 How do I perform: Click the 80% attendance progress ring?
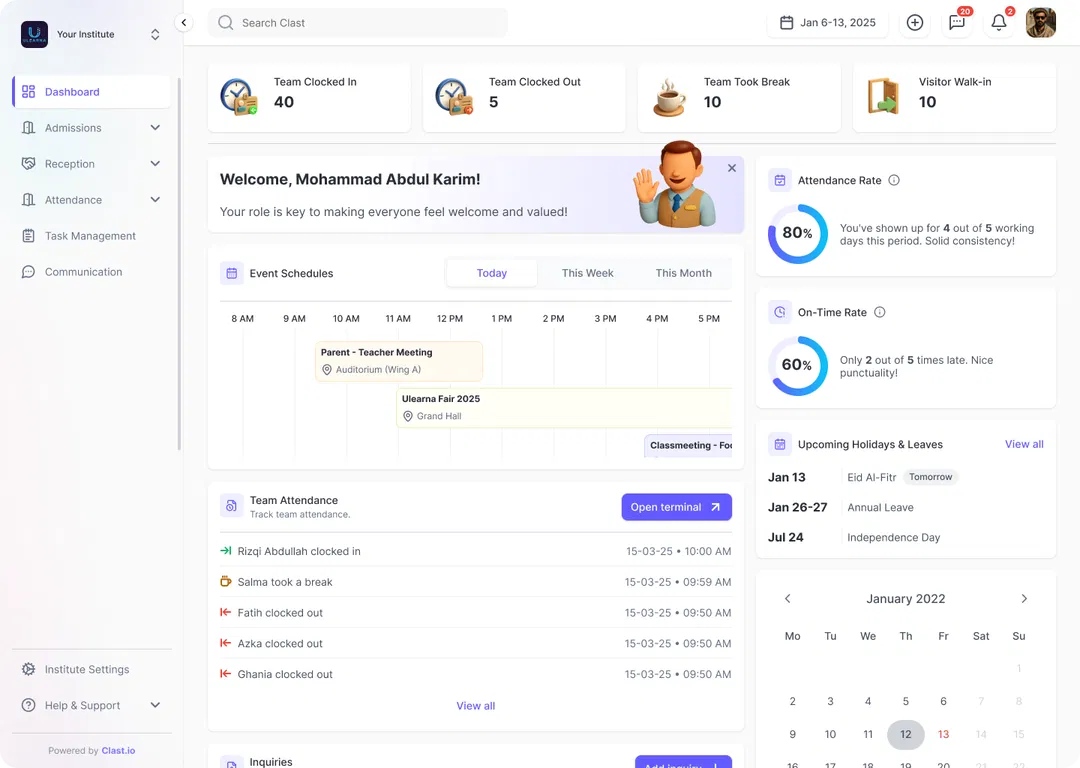coord(798,233)
